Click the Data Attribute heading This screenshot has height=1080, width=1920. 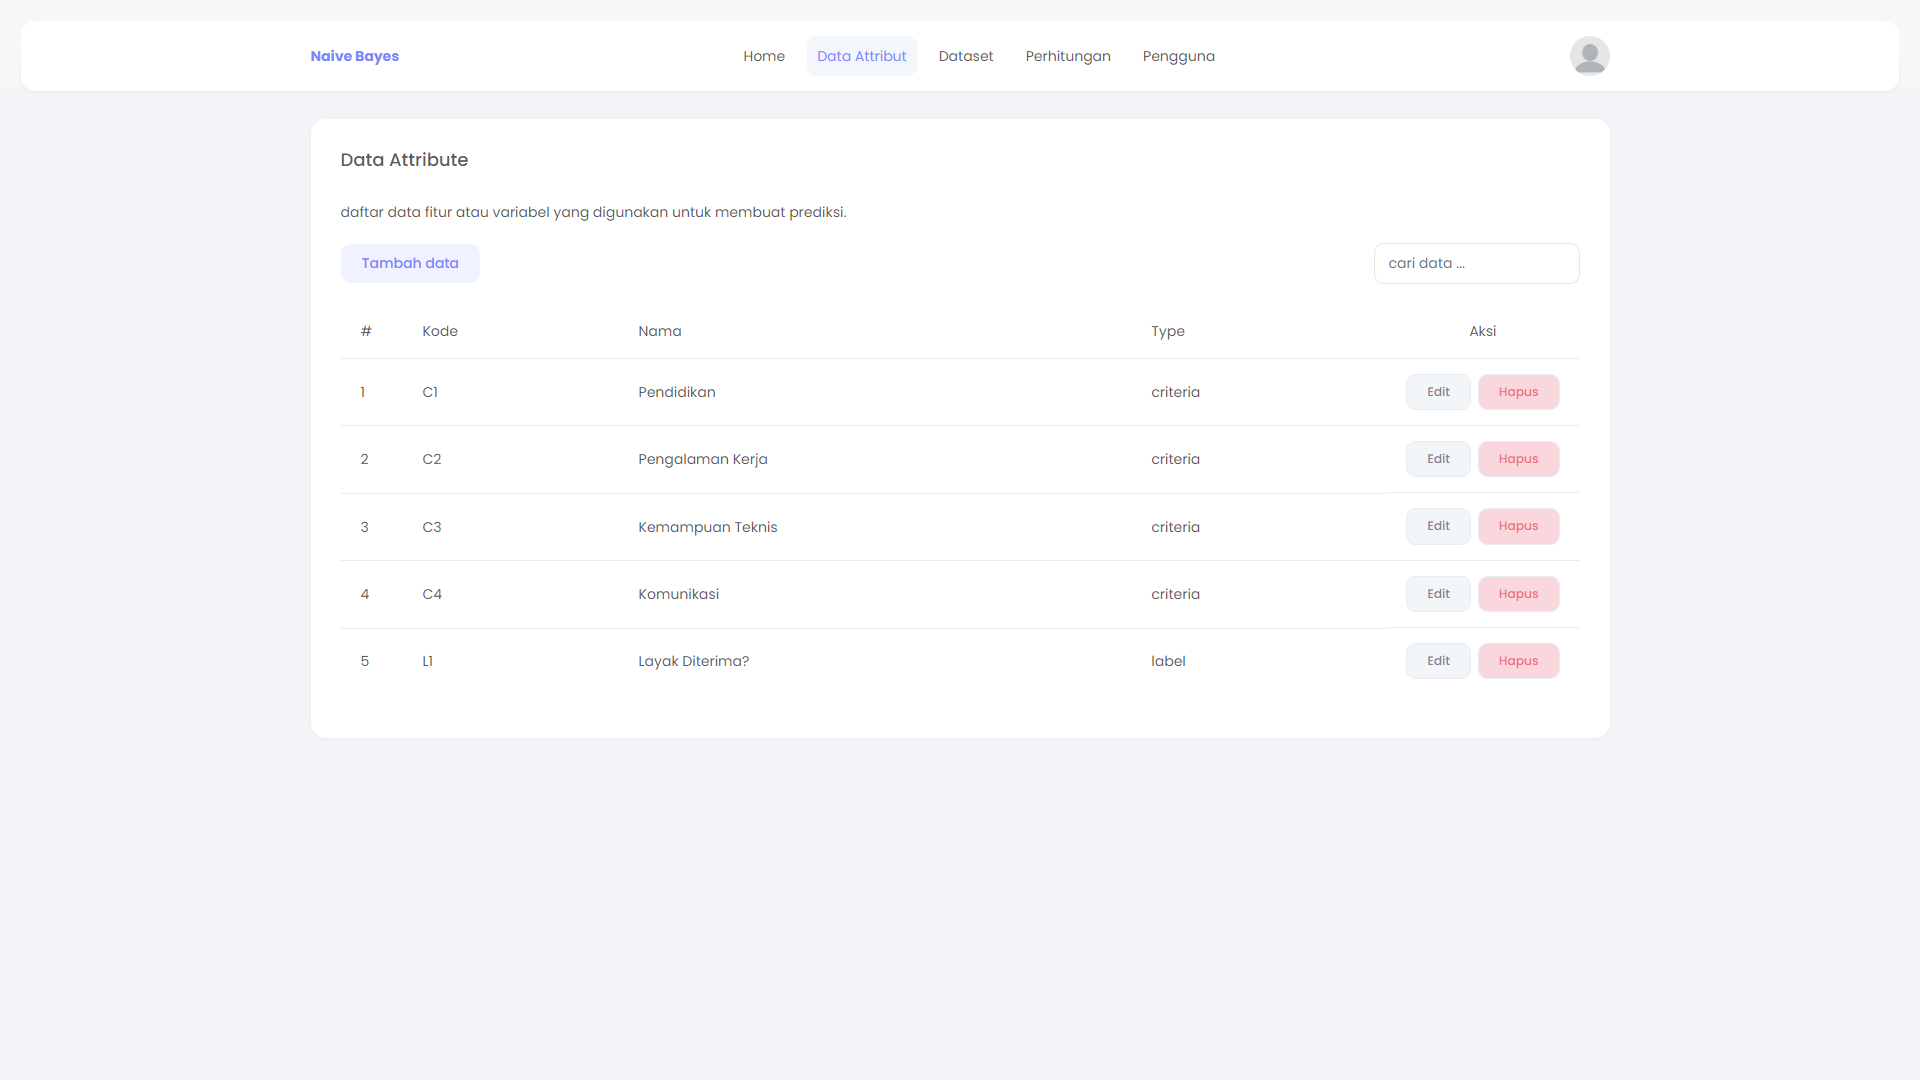[x=404, y=160]
